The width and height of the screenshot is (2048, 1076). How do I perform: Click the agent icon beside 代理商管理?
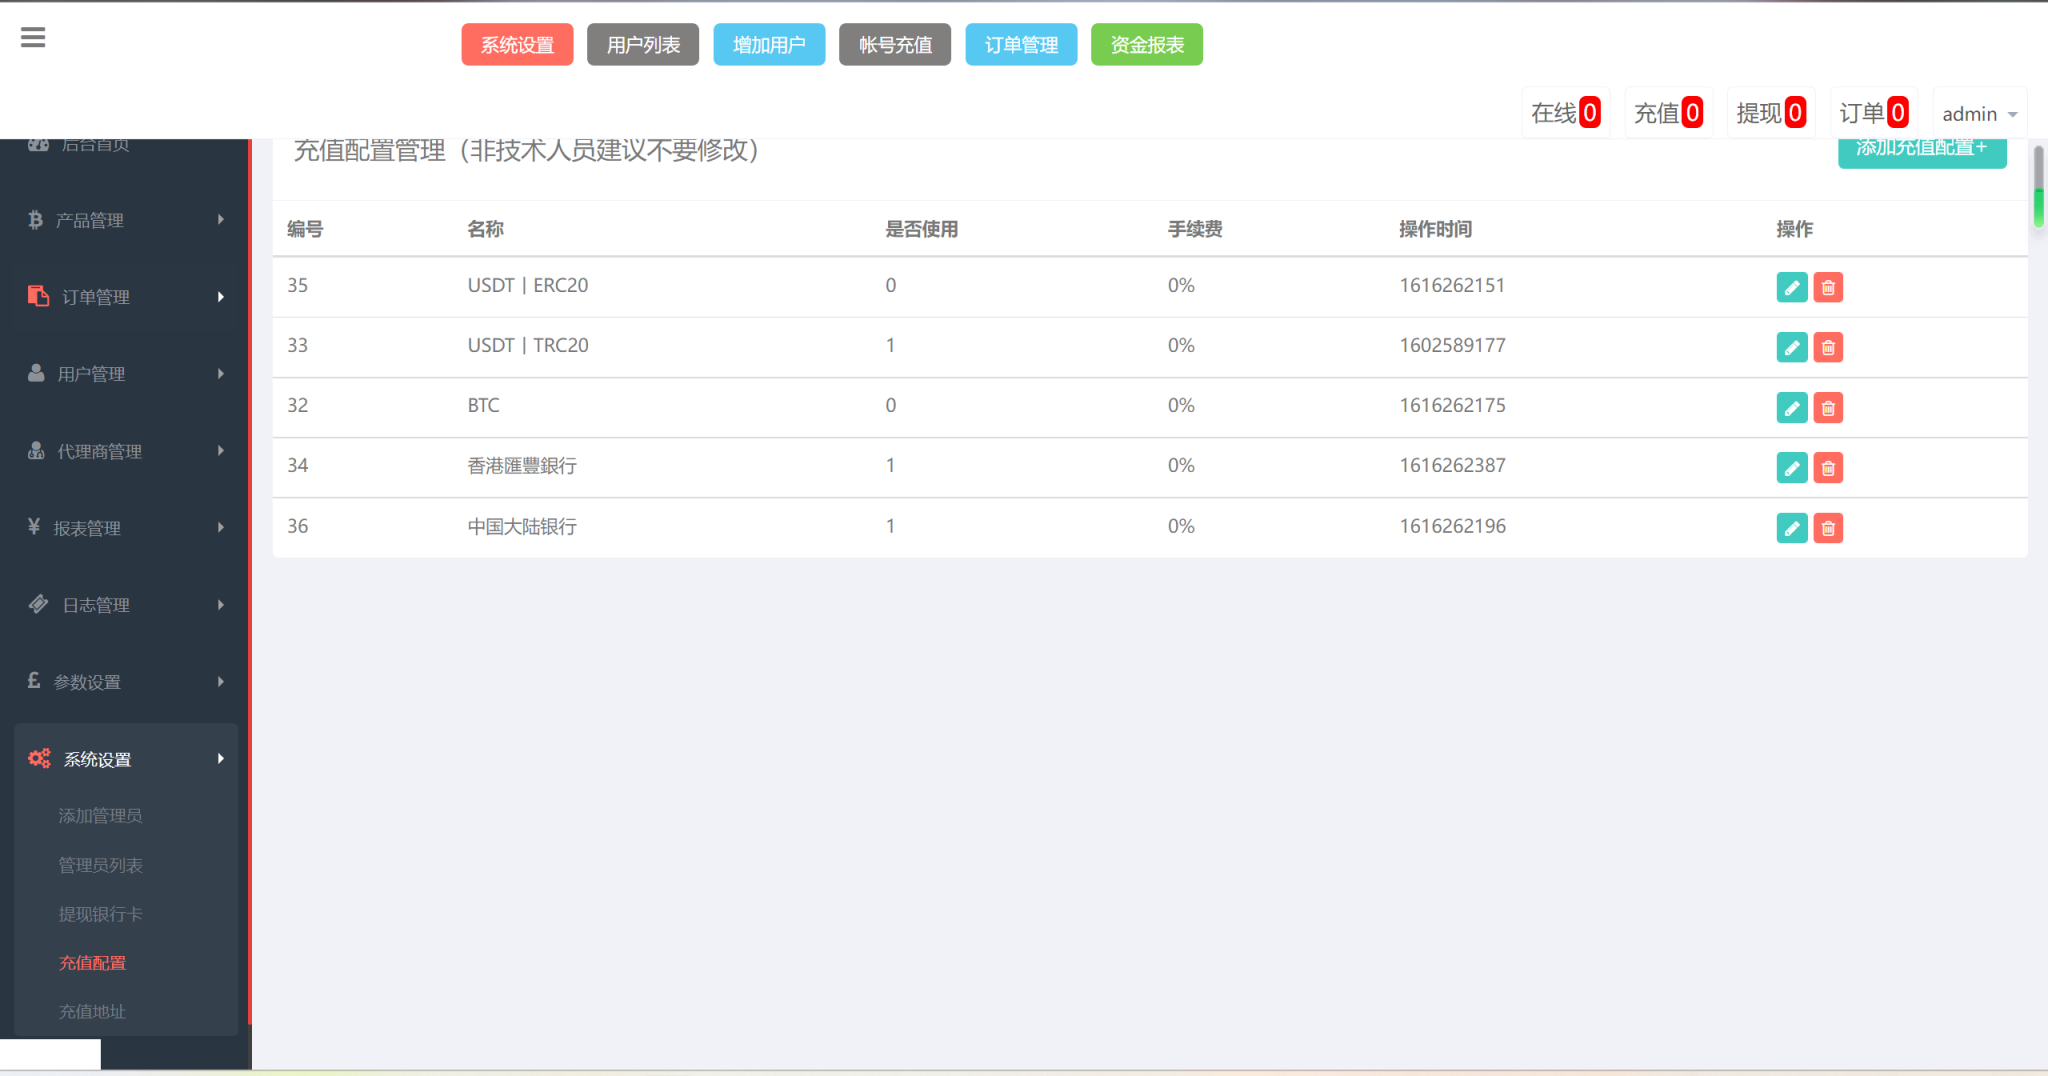(36, 450)
